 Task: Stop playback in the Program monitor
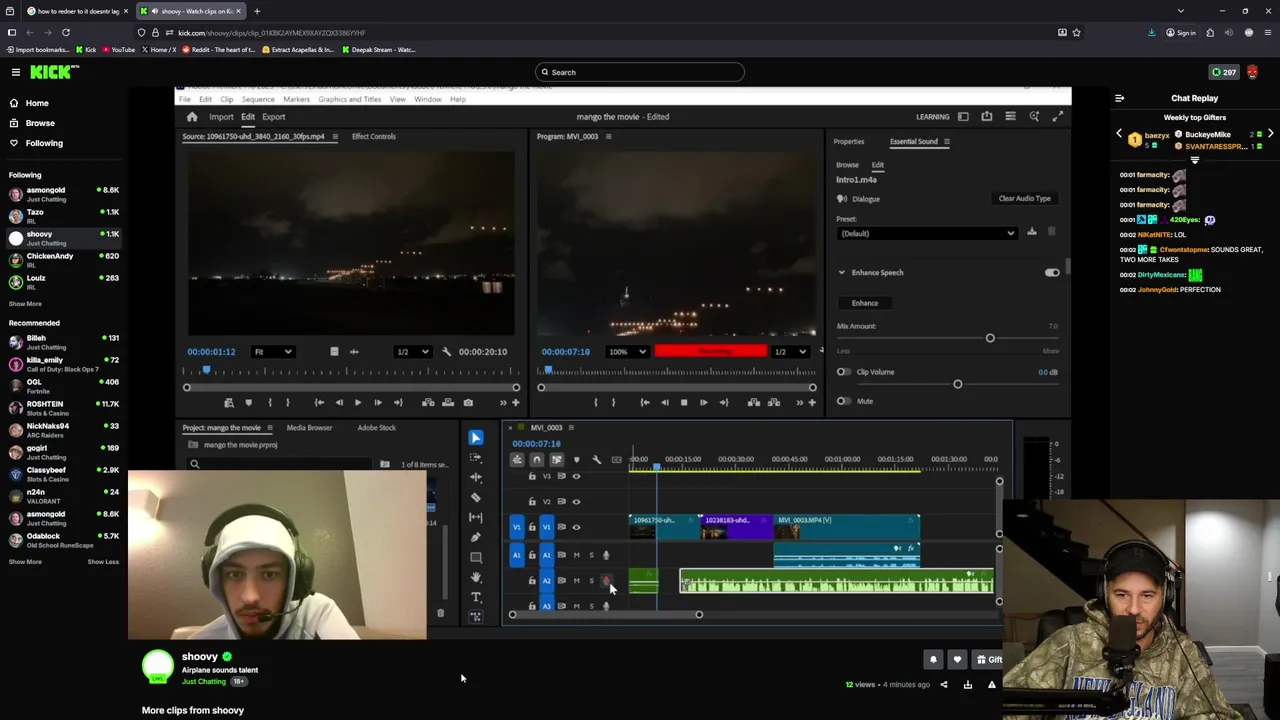click(x=684, y=403)
